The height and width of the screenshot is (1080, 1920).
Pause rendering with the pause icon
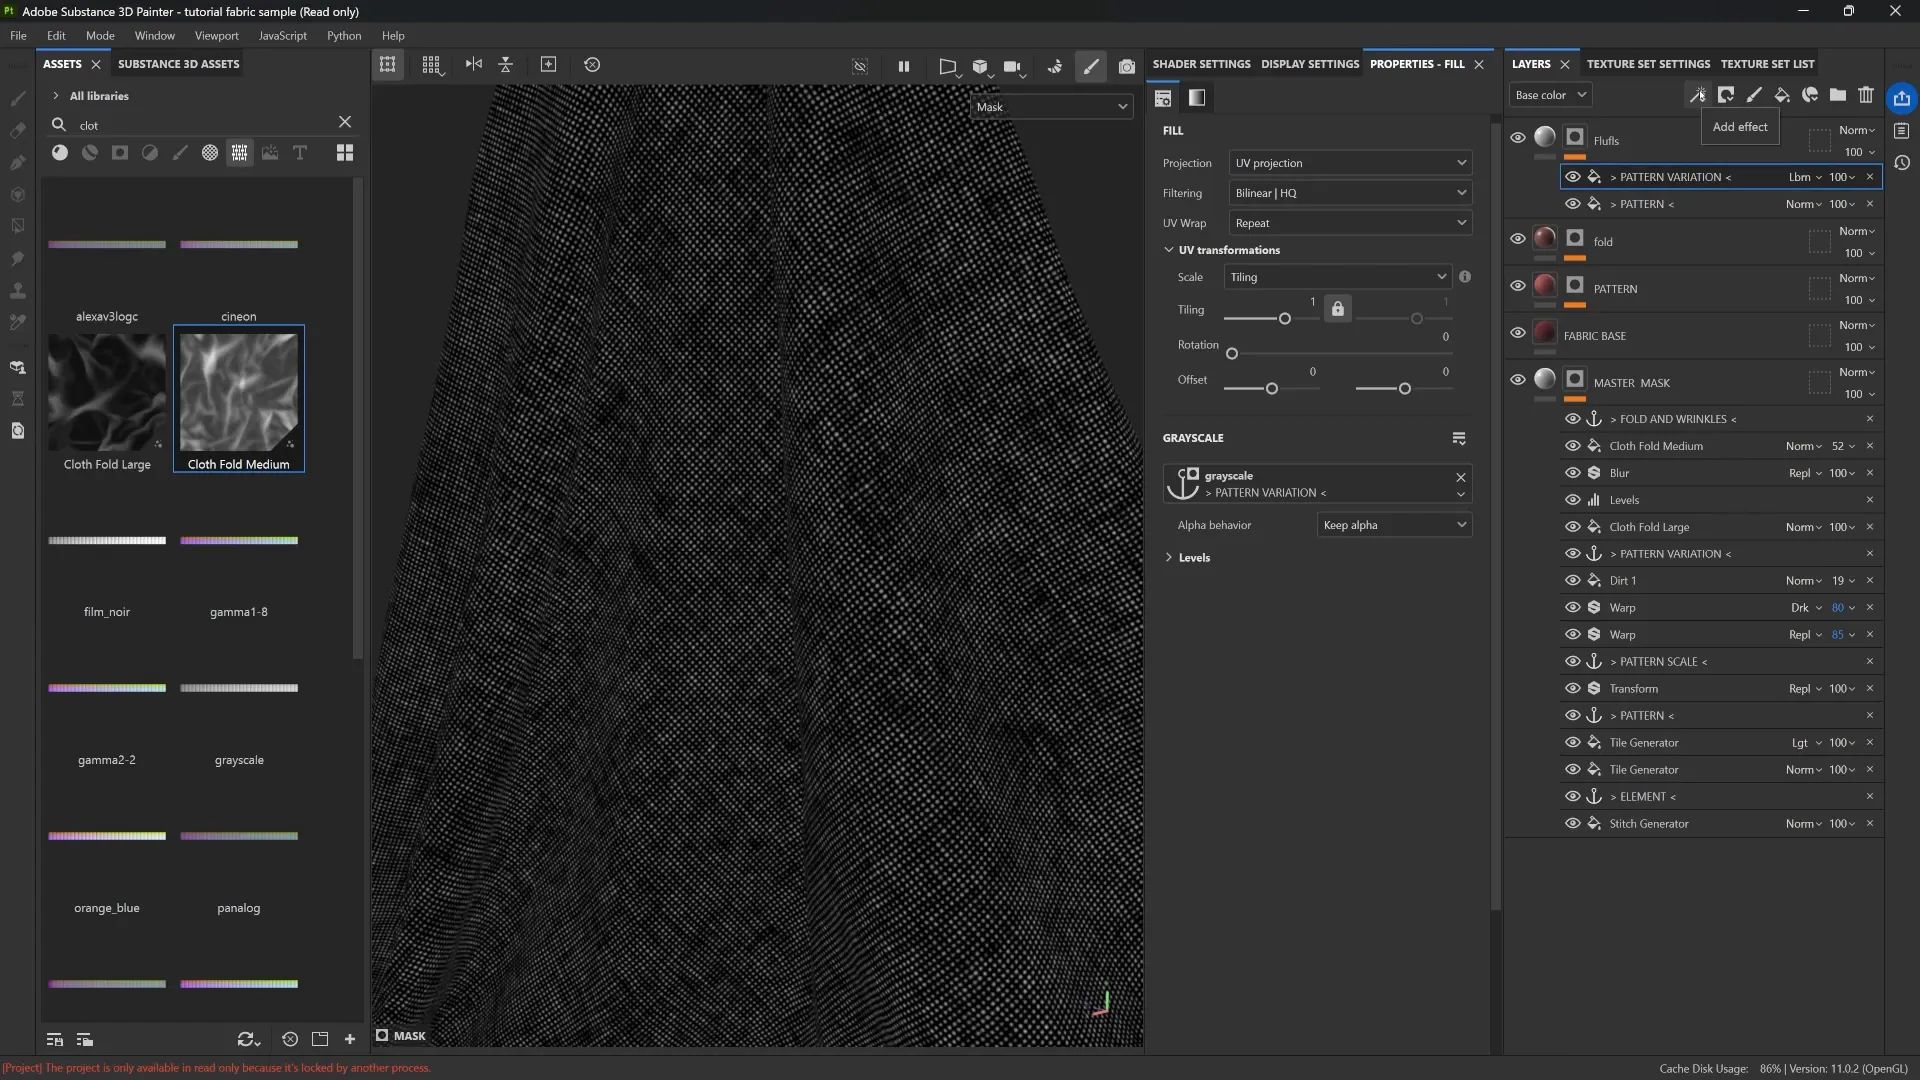[904, 66]
